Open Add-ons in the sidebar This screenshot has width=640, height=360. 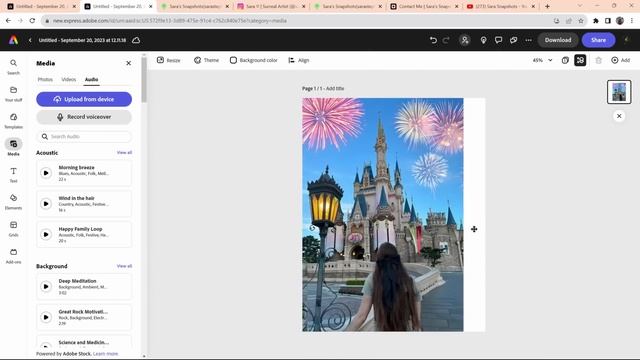point(13,256)
